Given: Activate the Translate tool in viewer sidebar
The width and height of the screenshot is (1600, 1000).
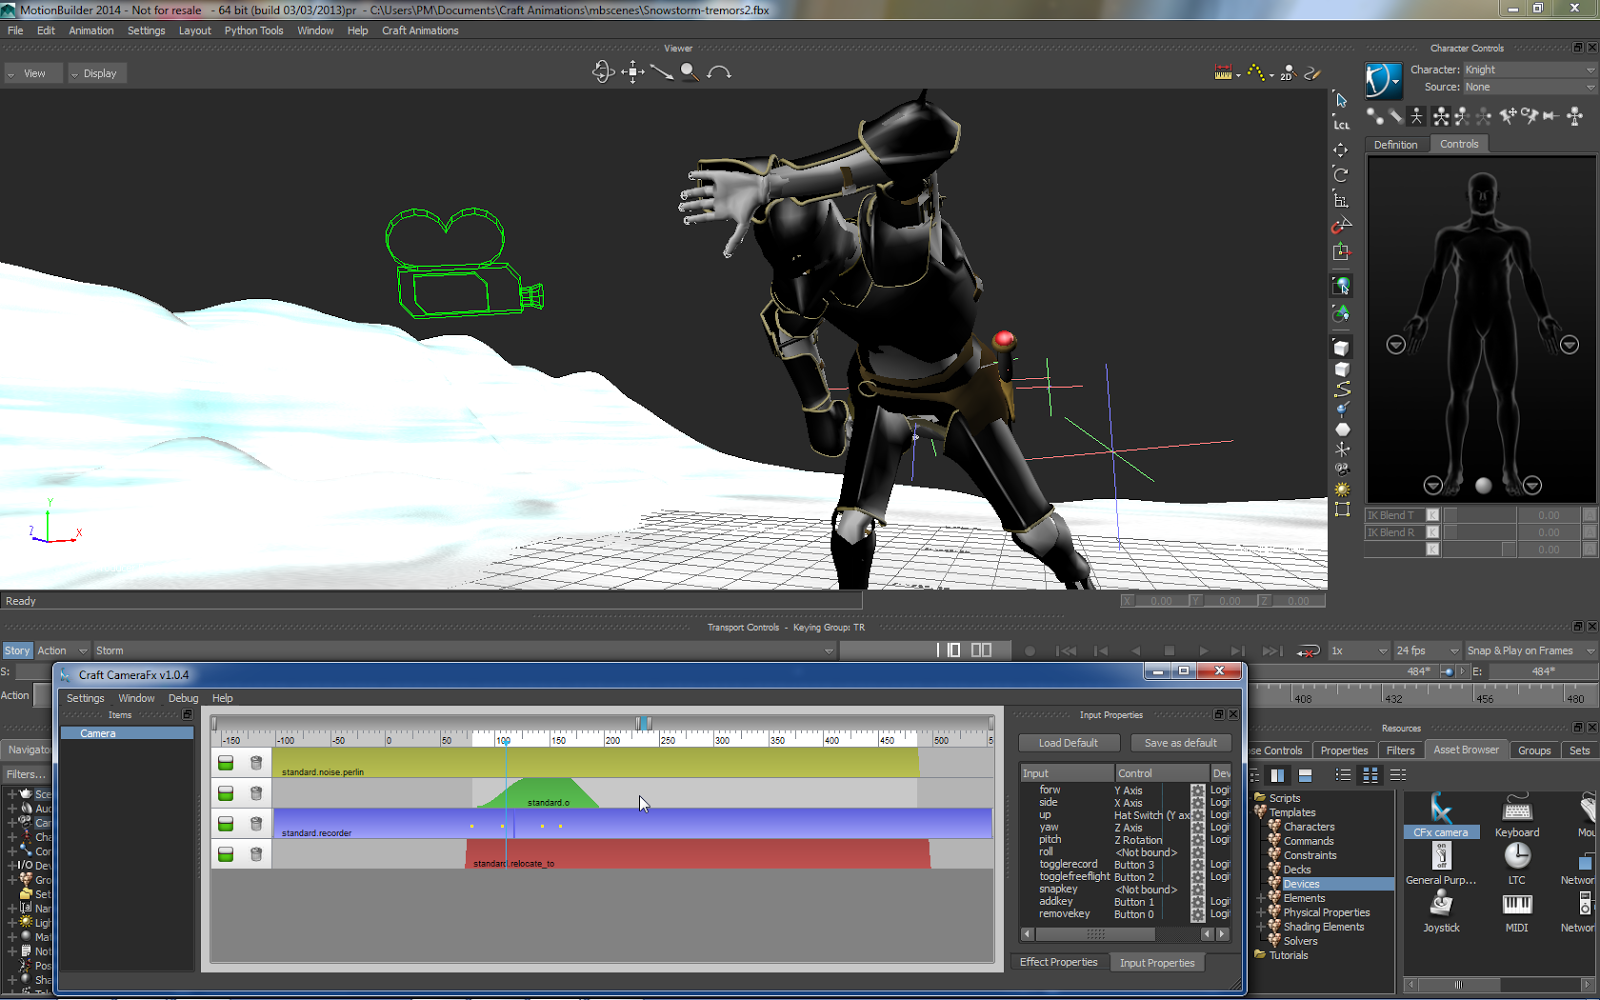Looking at the screenshot, I should pos(1341,150).
